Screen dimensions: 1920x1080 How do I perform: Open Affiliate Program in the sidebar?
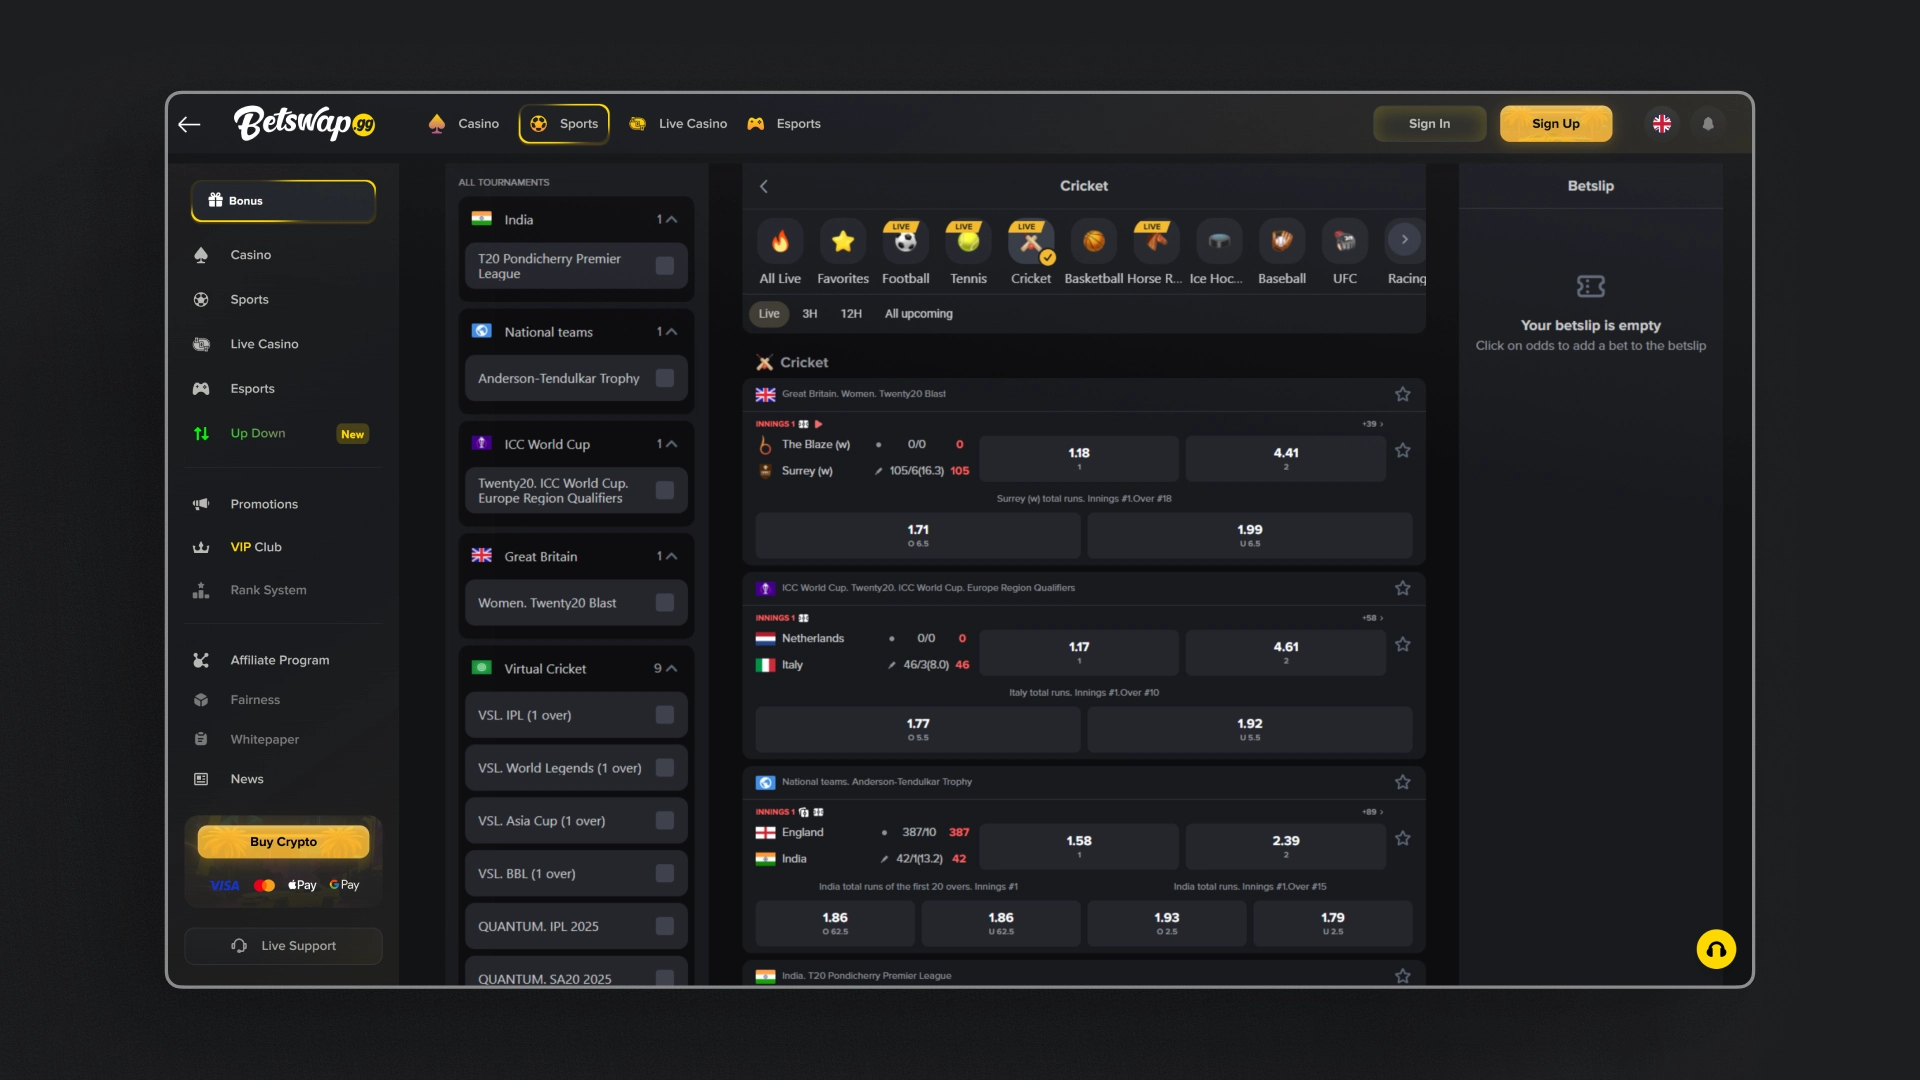[279, 660]
